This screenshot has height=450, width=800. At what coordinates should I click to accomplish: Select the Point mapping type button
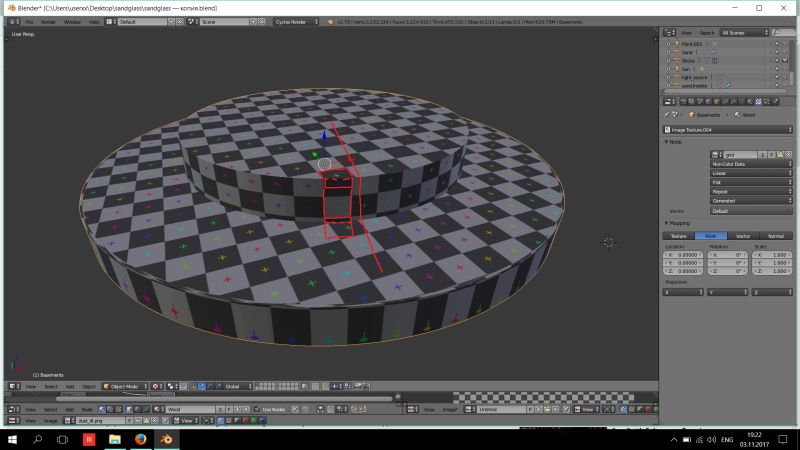click(711, 236)
